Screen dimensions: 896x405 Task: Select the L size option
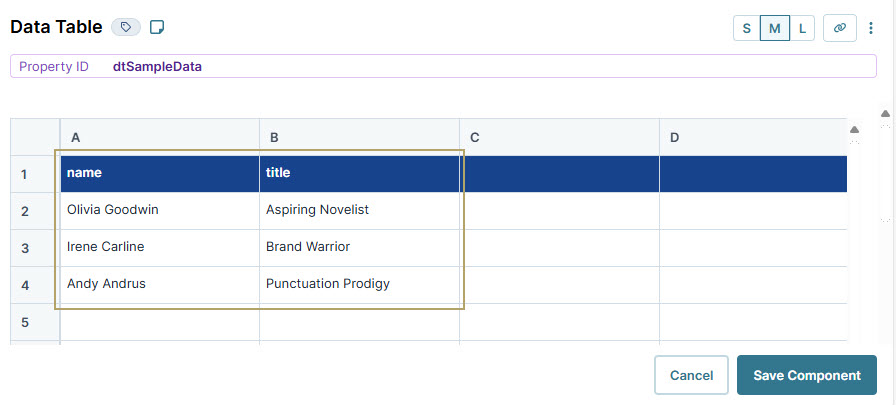point(802,28)
